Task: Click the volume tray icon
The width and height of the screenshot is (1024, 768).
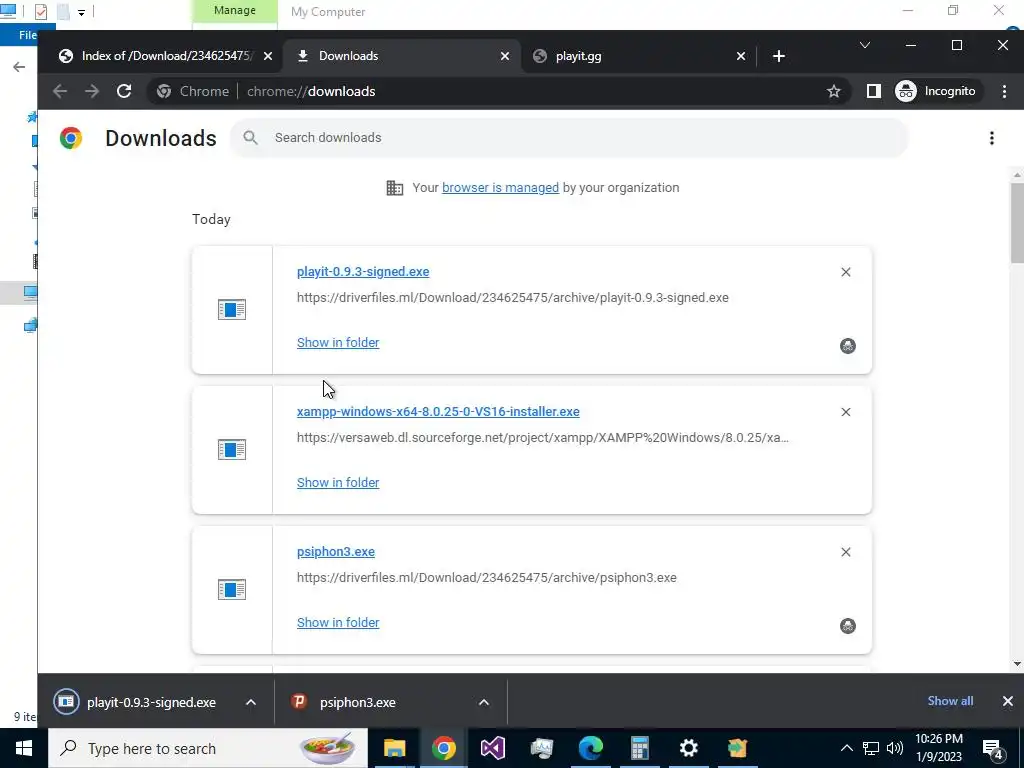Action: (x=895, y=748)
